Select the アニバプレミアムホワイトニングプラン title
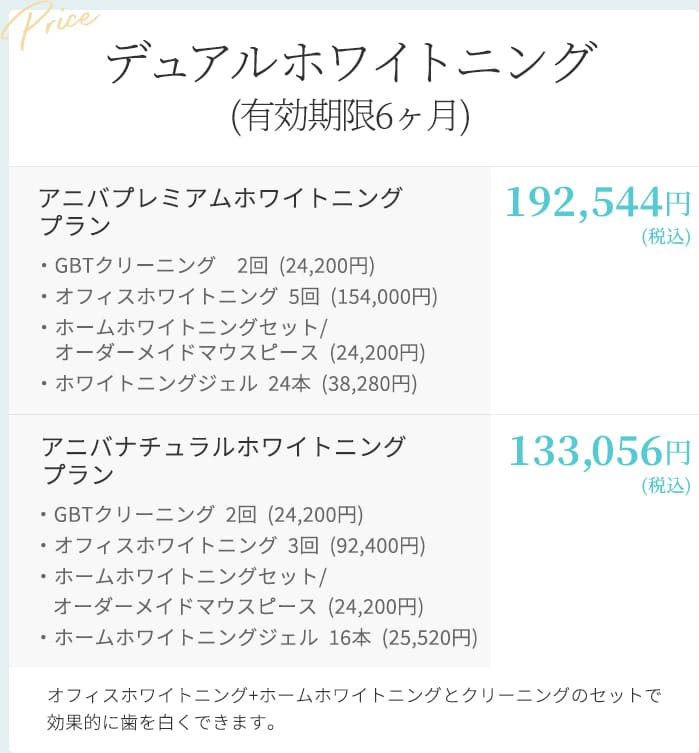Viewport: 699px width, 753px height. click(220, 211)
